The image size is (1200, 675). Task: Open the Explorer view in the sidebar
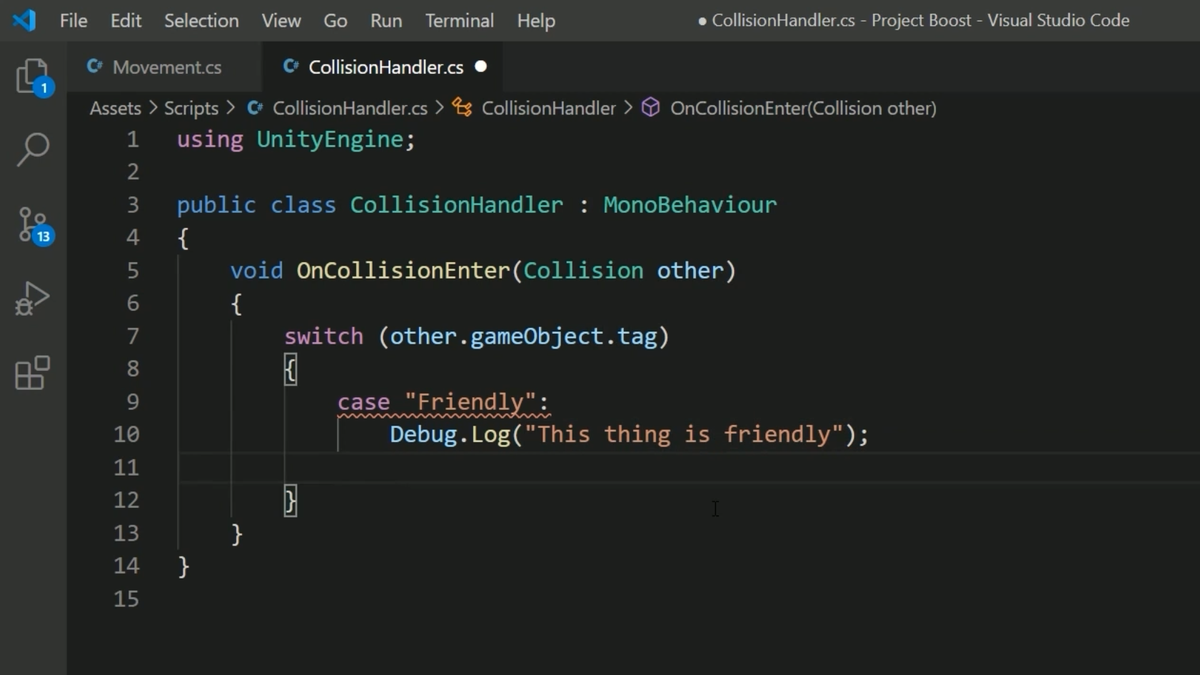pos(32,75)
